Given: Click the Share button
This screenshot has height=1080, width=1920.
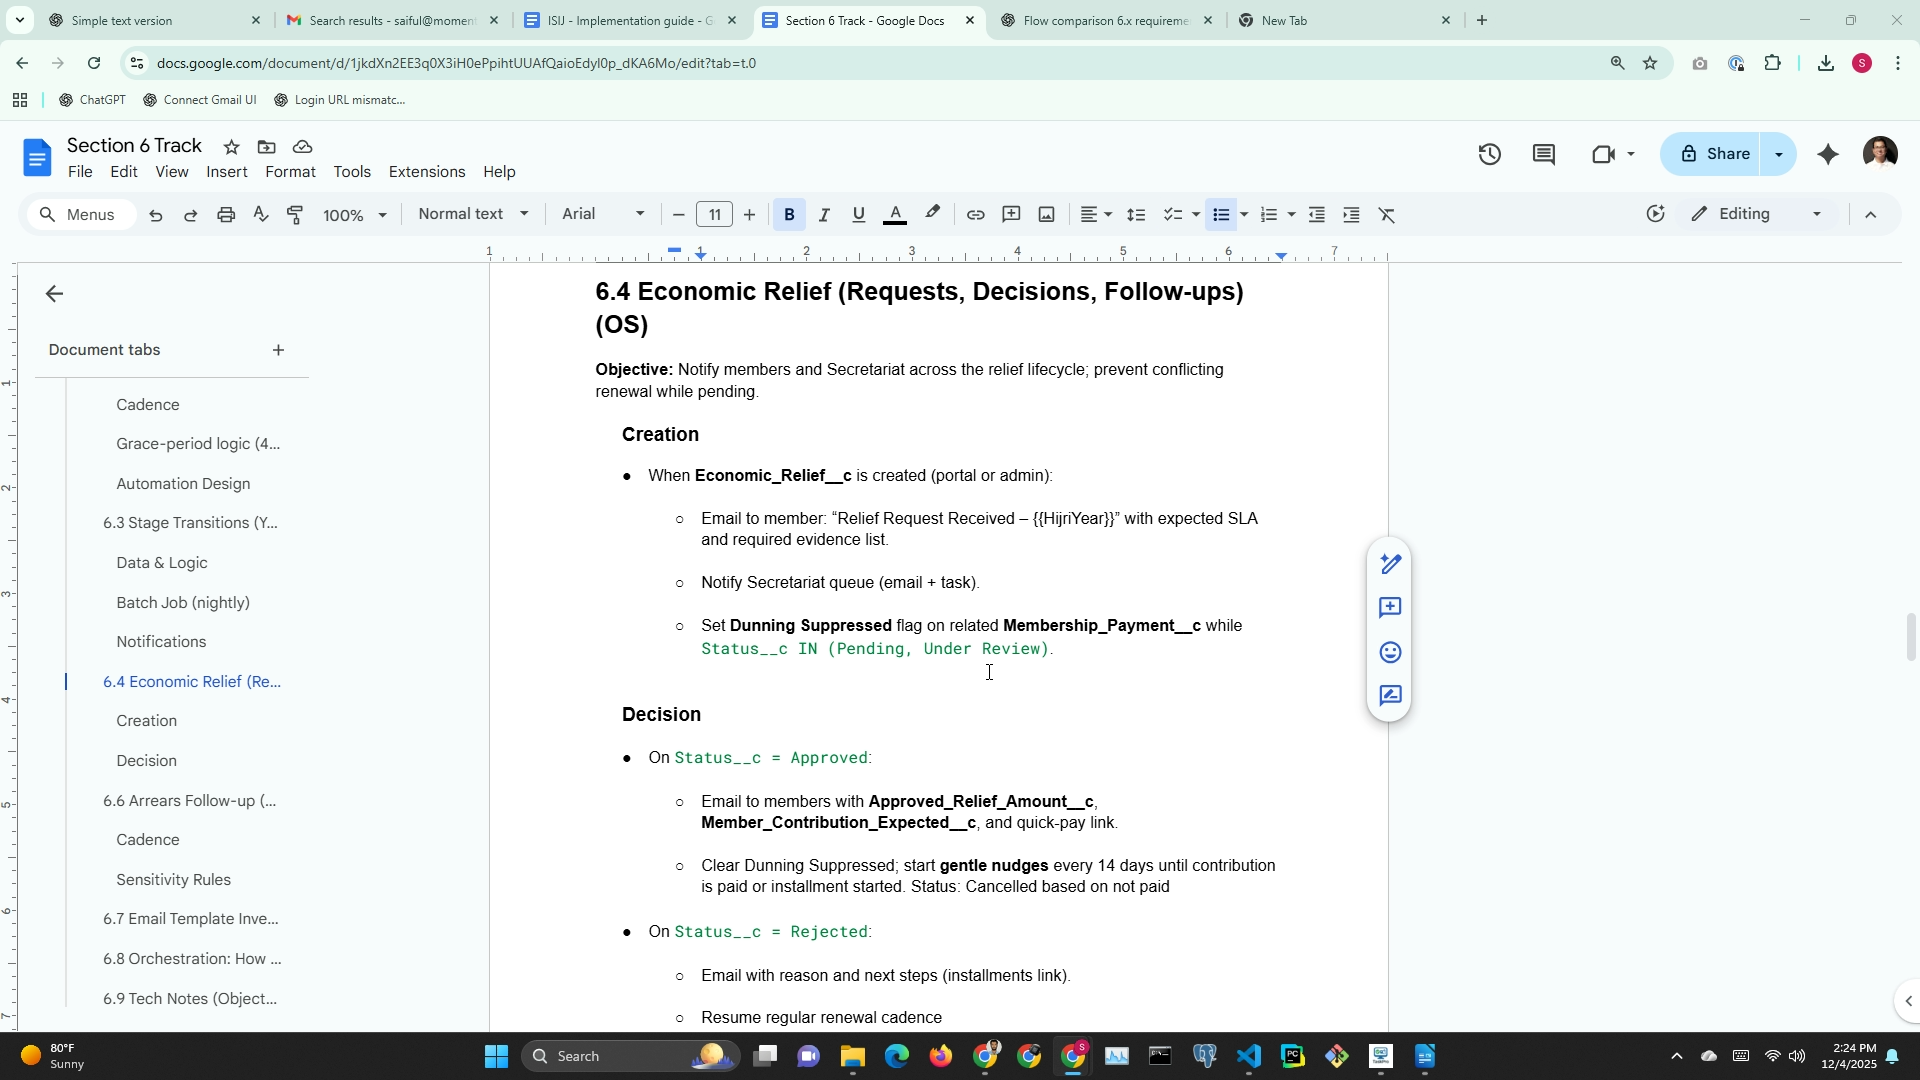Looking at the screenshot, I should click(1714, 154).
